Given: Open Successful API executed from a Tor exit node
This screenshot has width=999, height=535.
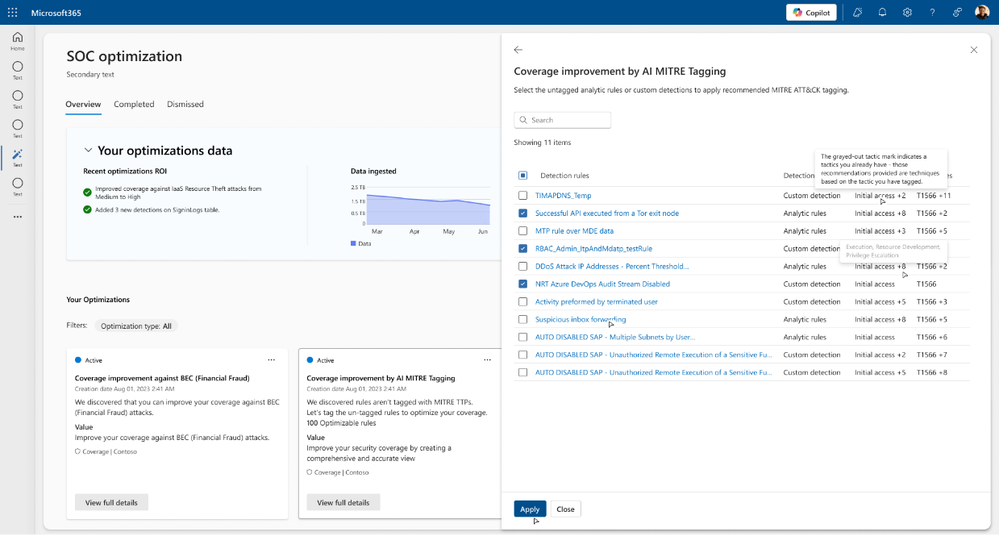Looking at the screenshot, I should pos(607,213).
